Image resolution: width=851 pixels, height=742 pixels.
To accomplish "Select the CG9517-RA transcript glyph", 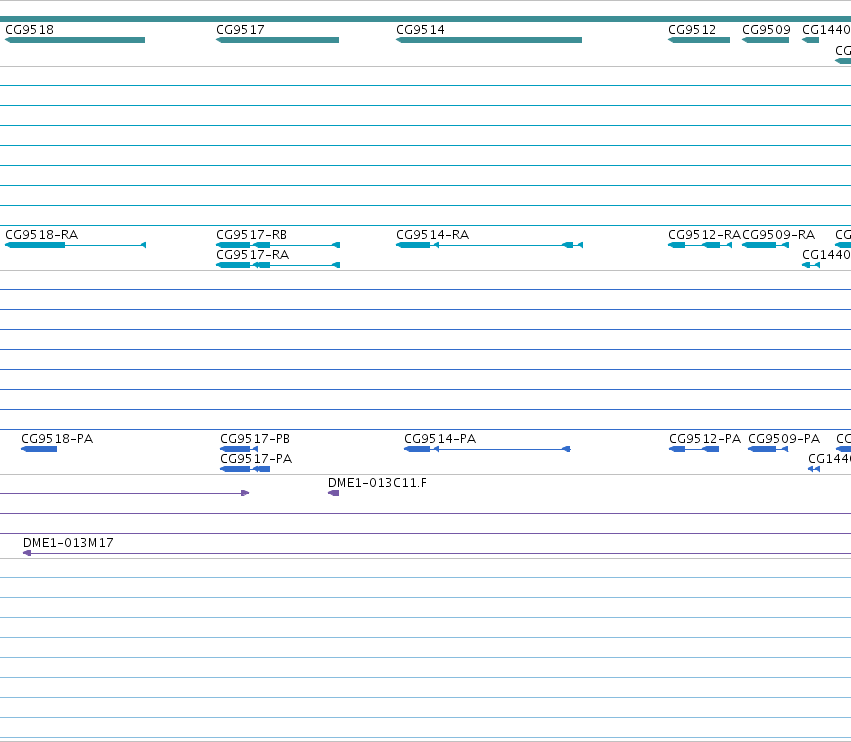I will (x=278, y=265).
